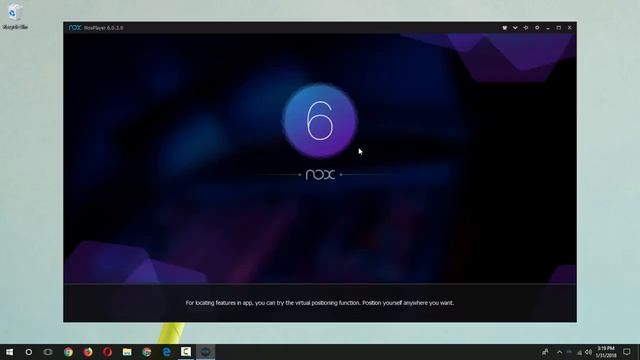This screenshot has width=640, height=360.
Task: Open Task View in taskbar
Action: click(48, 352)
